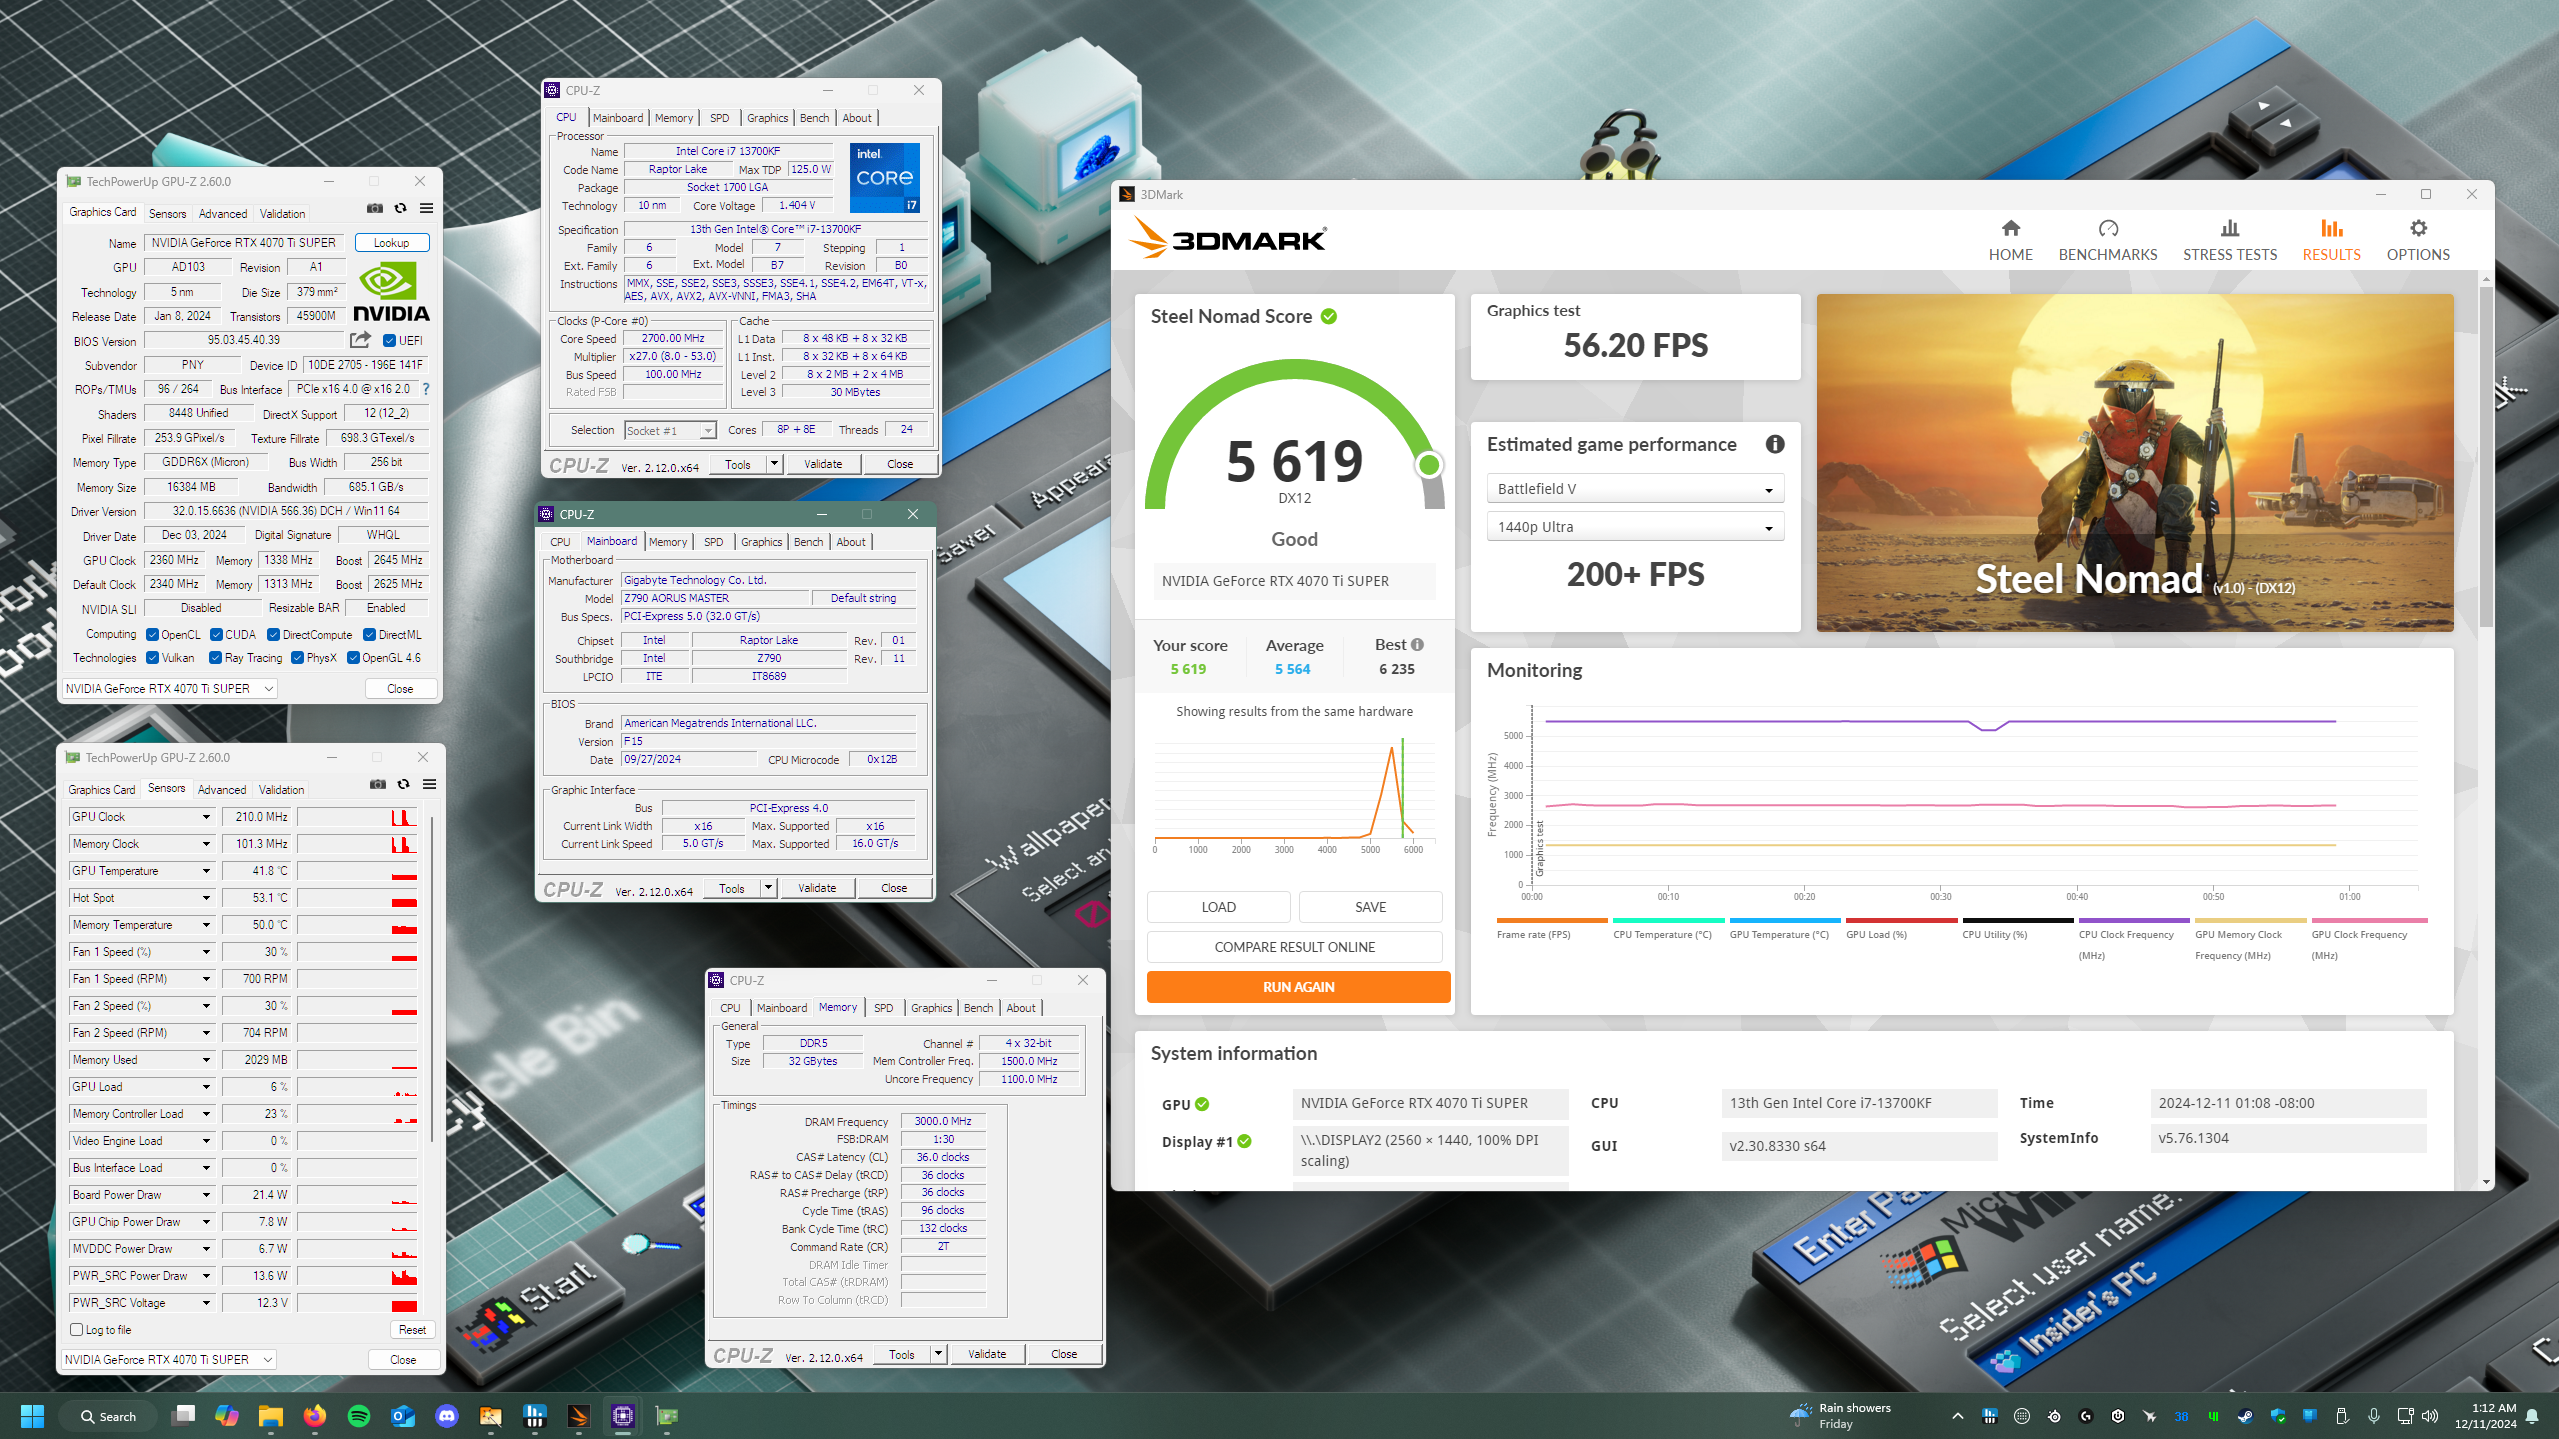Image resolution: width=2559 pixels, height=1439 pixels.
Task: Open 3DMark HOME section
Action: [x=2009, y=240]
